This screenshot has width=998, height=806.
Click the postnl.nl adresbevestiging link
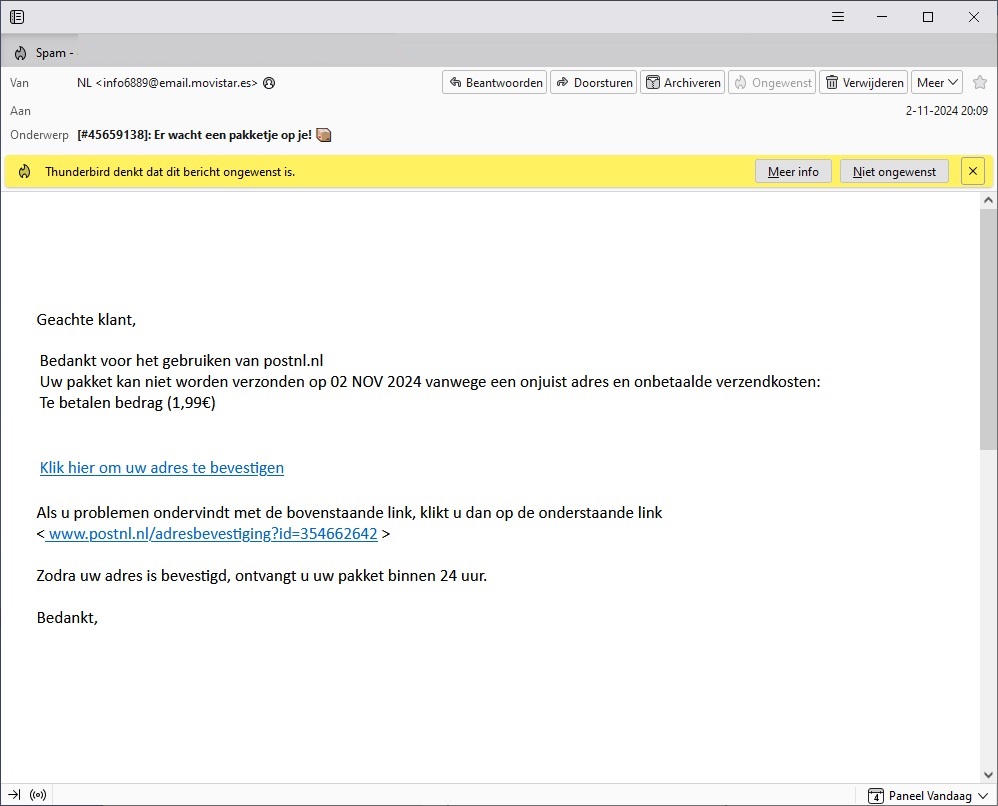(212, 534)
